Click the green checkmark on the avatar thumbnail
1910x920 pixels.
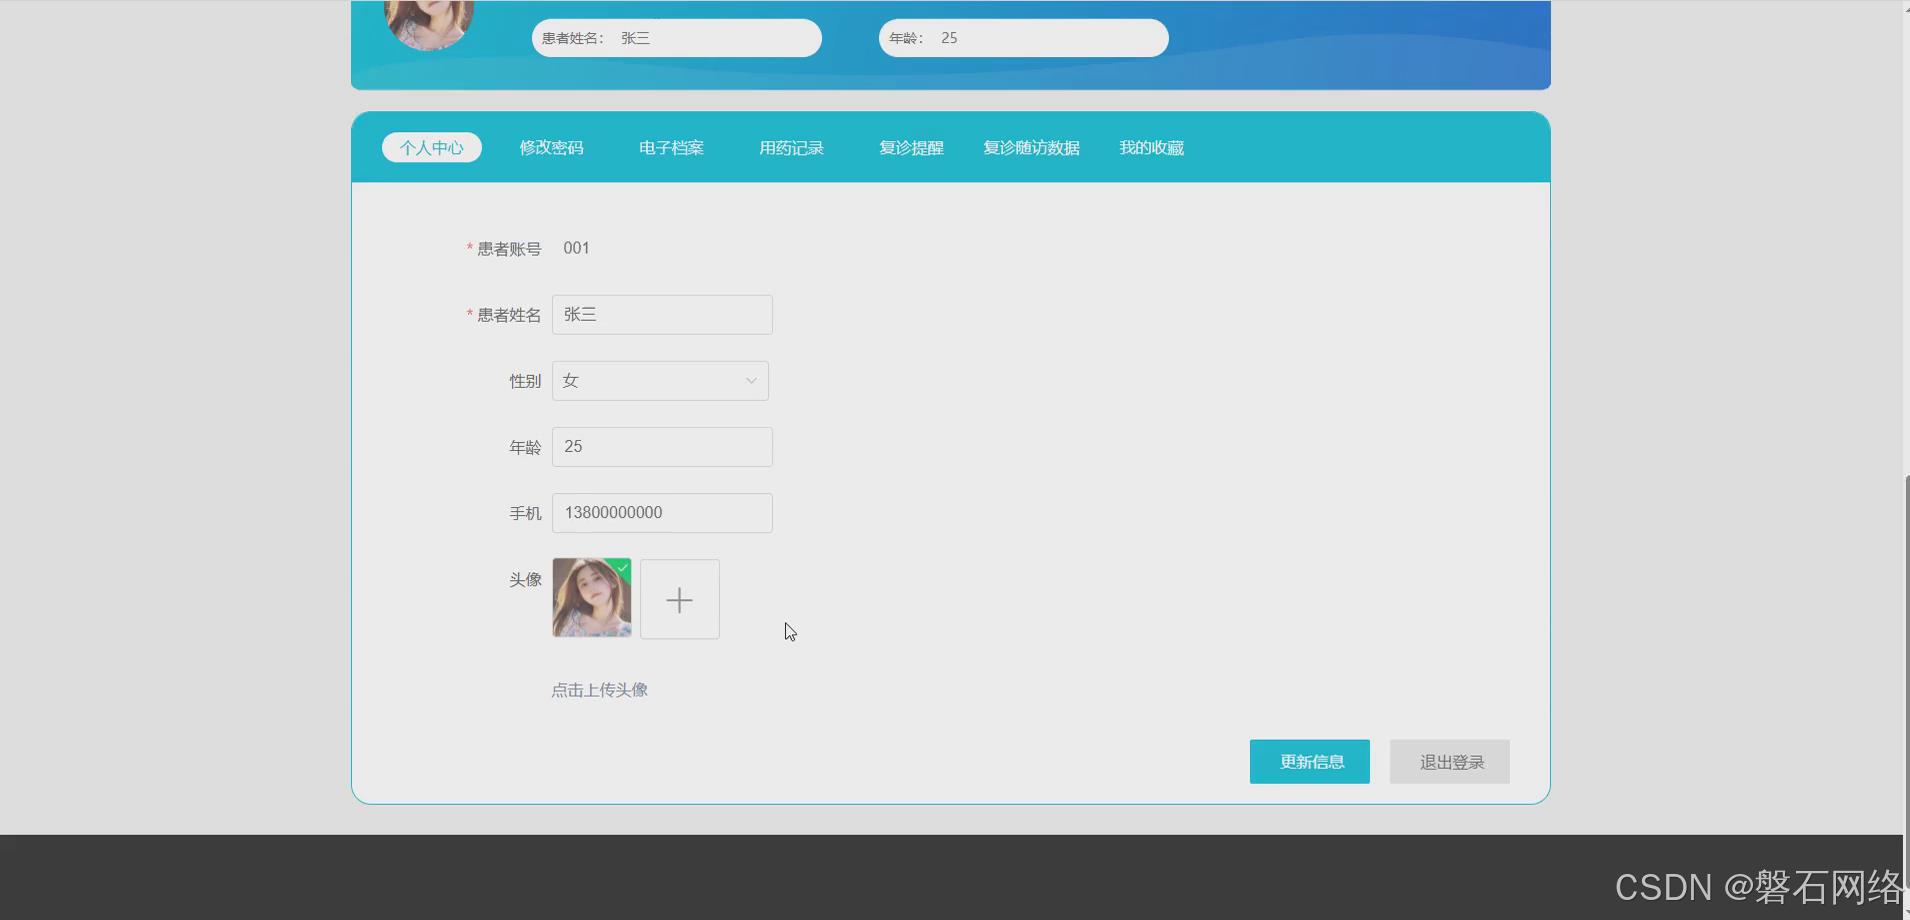623,568
